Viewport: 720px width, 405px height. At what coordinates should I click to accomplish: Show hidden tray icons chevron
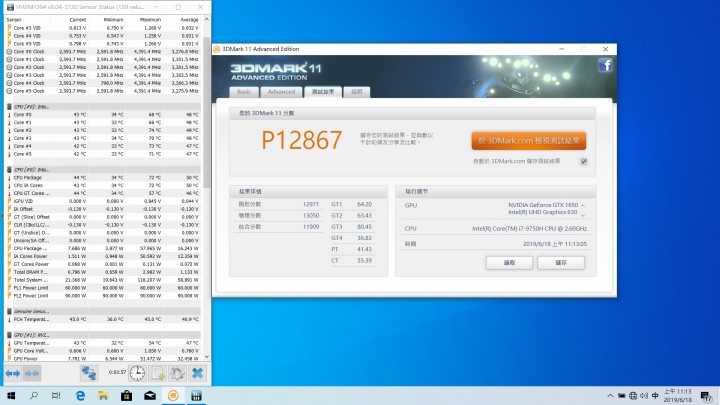click(x=610, y=396)
